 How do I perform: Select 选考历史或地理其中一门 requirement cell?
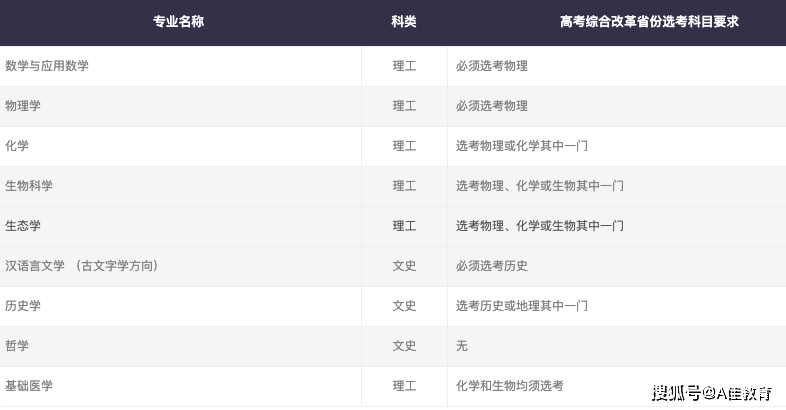coord(522,306)
